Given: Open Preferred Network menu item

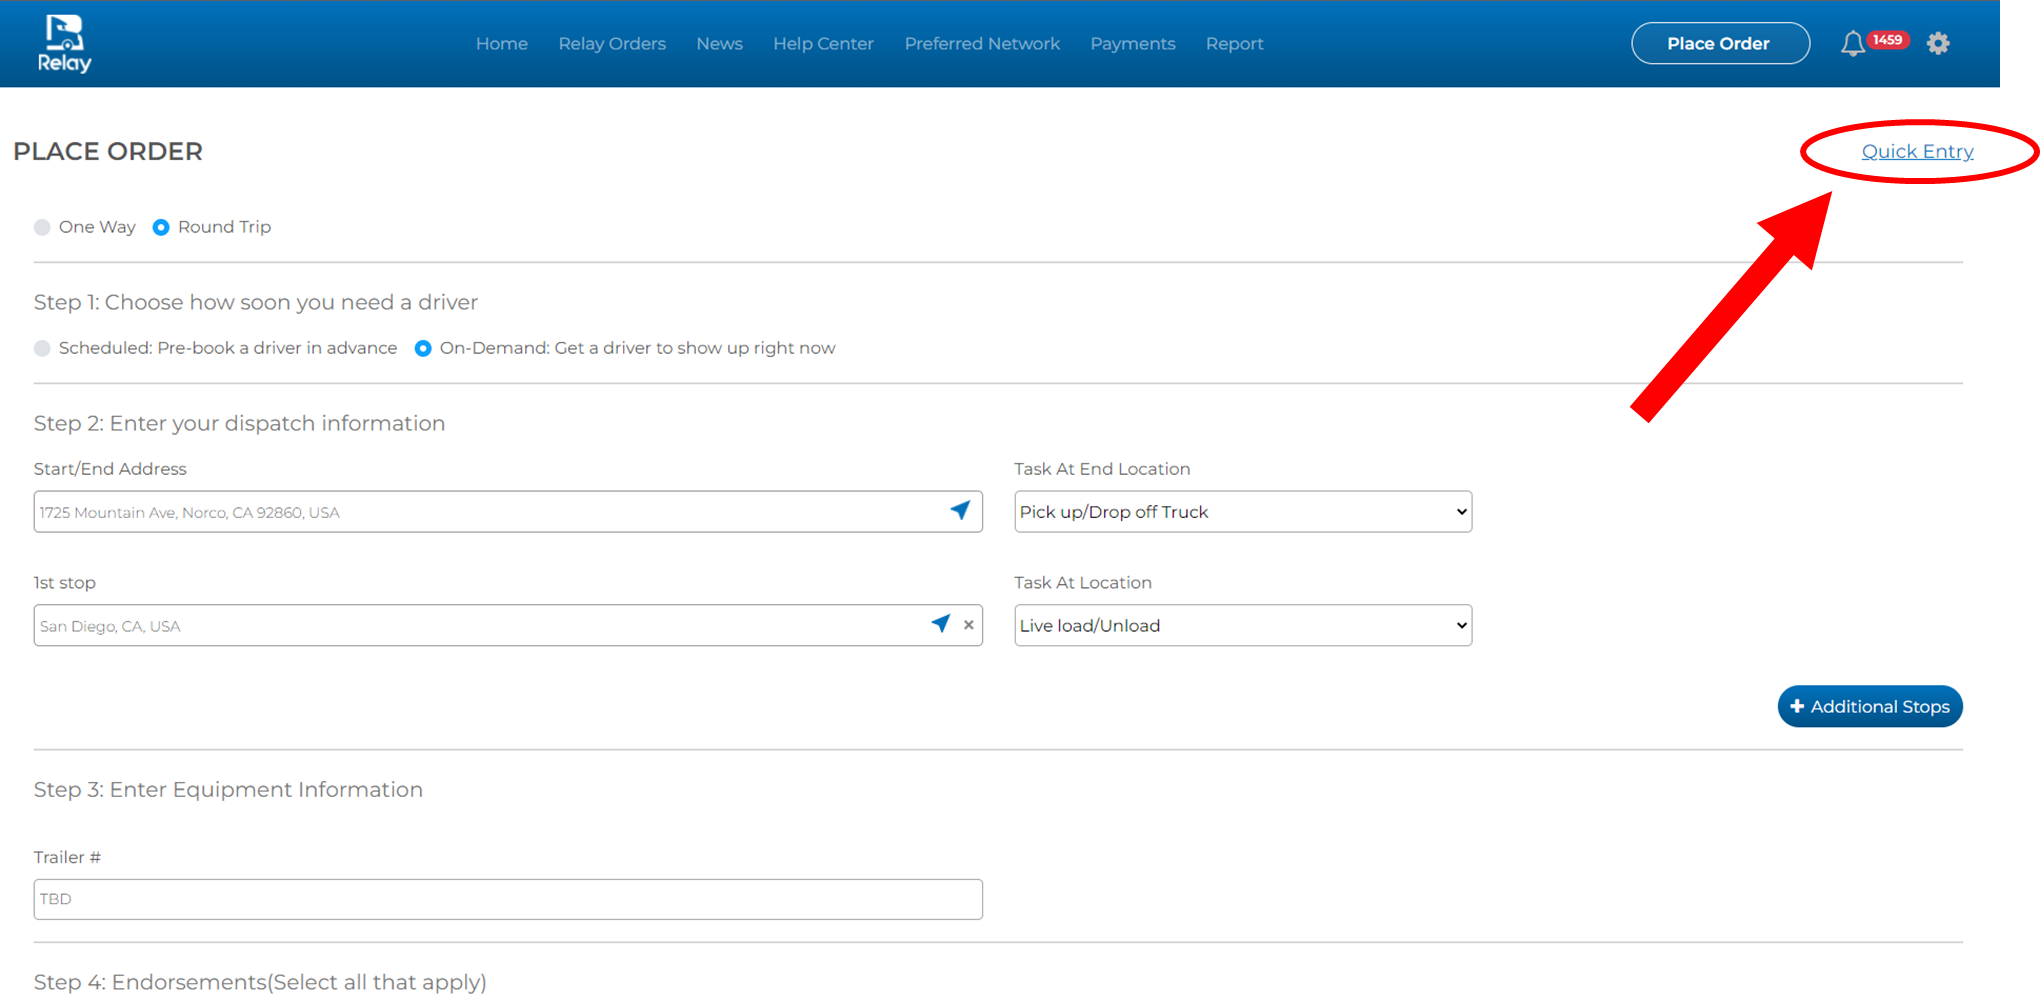Looking at the screenshot, I should coord(982,44).
